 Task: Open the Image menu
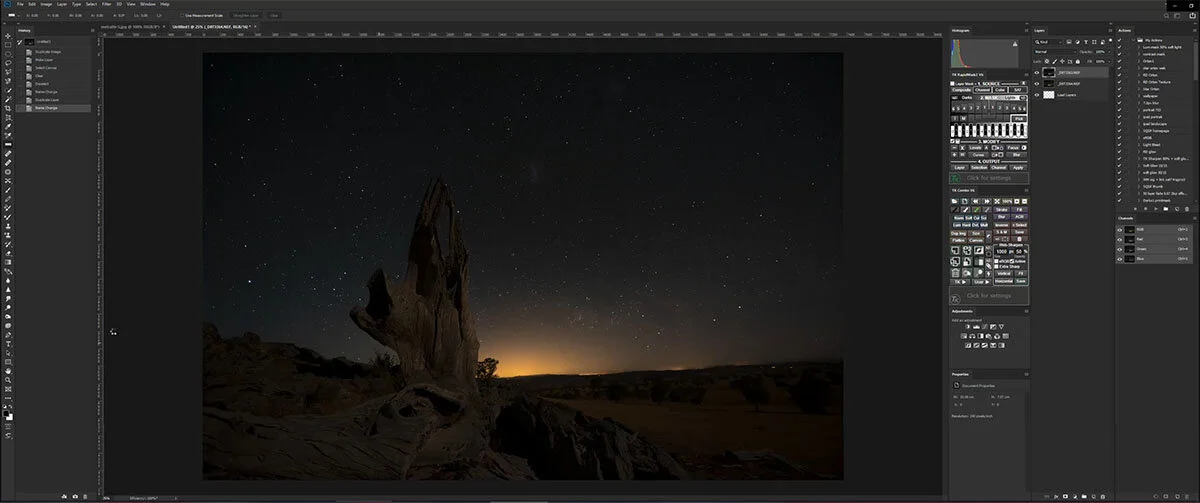click(46, 4)
